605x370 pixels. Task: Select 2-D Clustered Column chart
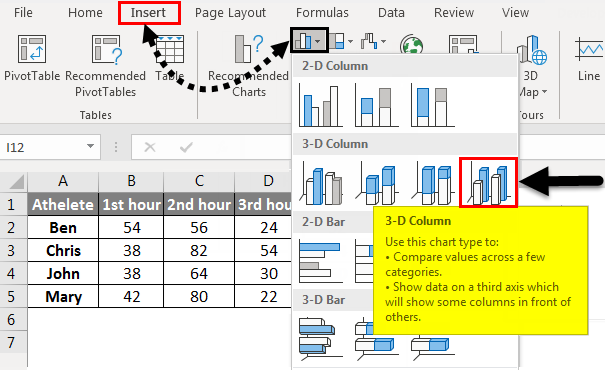pos(320,105)
